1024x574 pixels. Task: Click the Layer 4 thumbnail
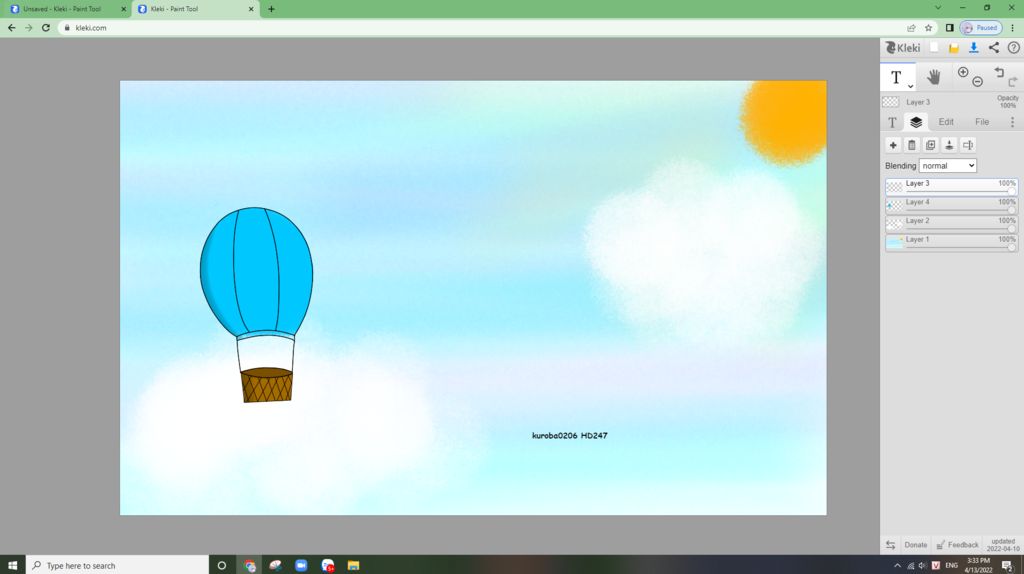tap(894, 206)
